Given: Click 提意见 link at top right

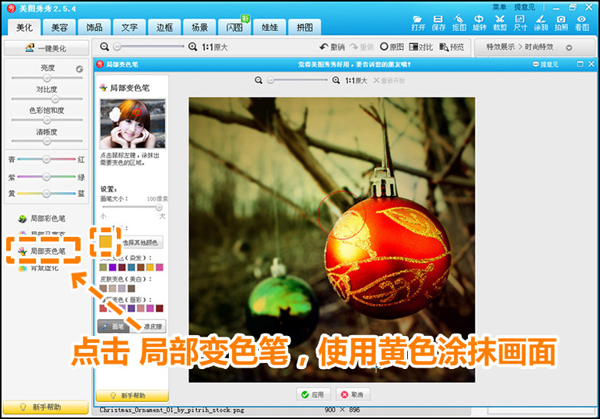Looking at the screenshot, I should 525,7.
